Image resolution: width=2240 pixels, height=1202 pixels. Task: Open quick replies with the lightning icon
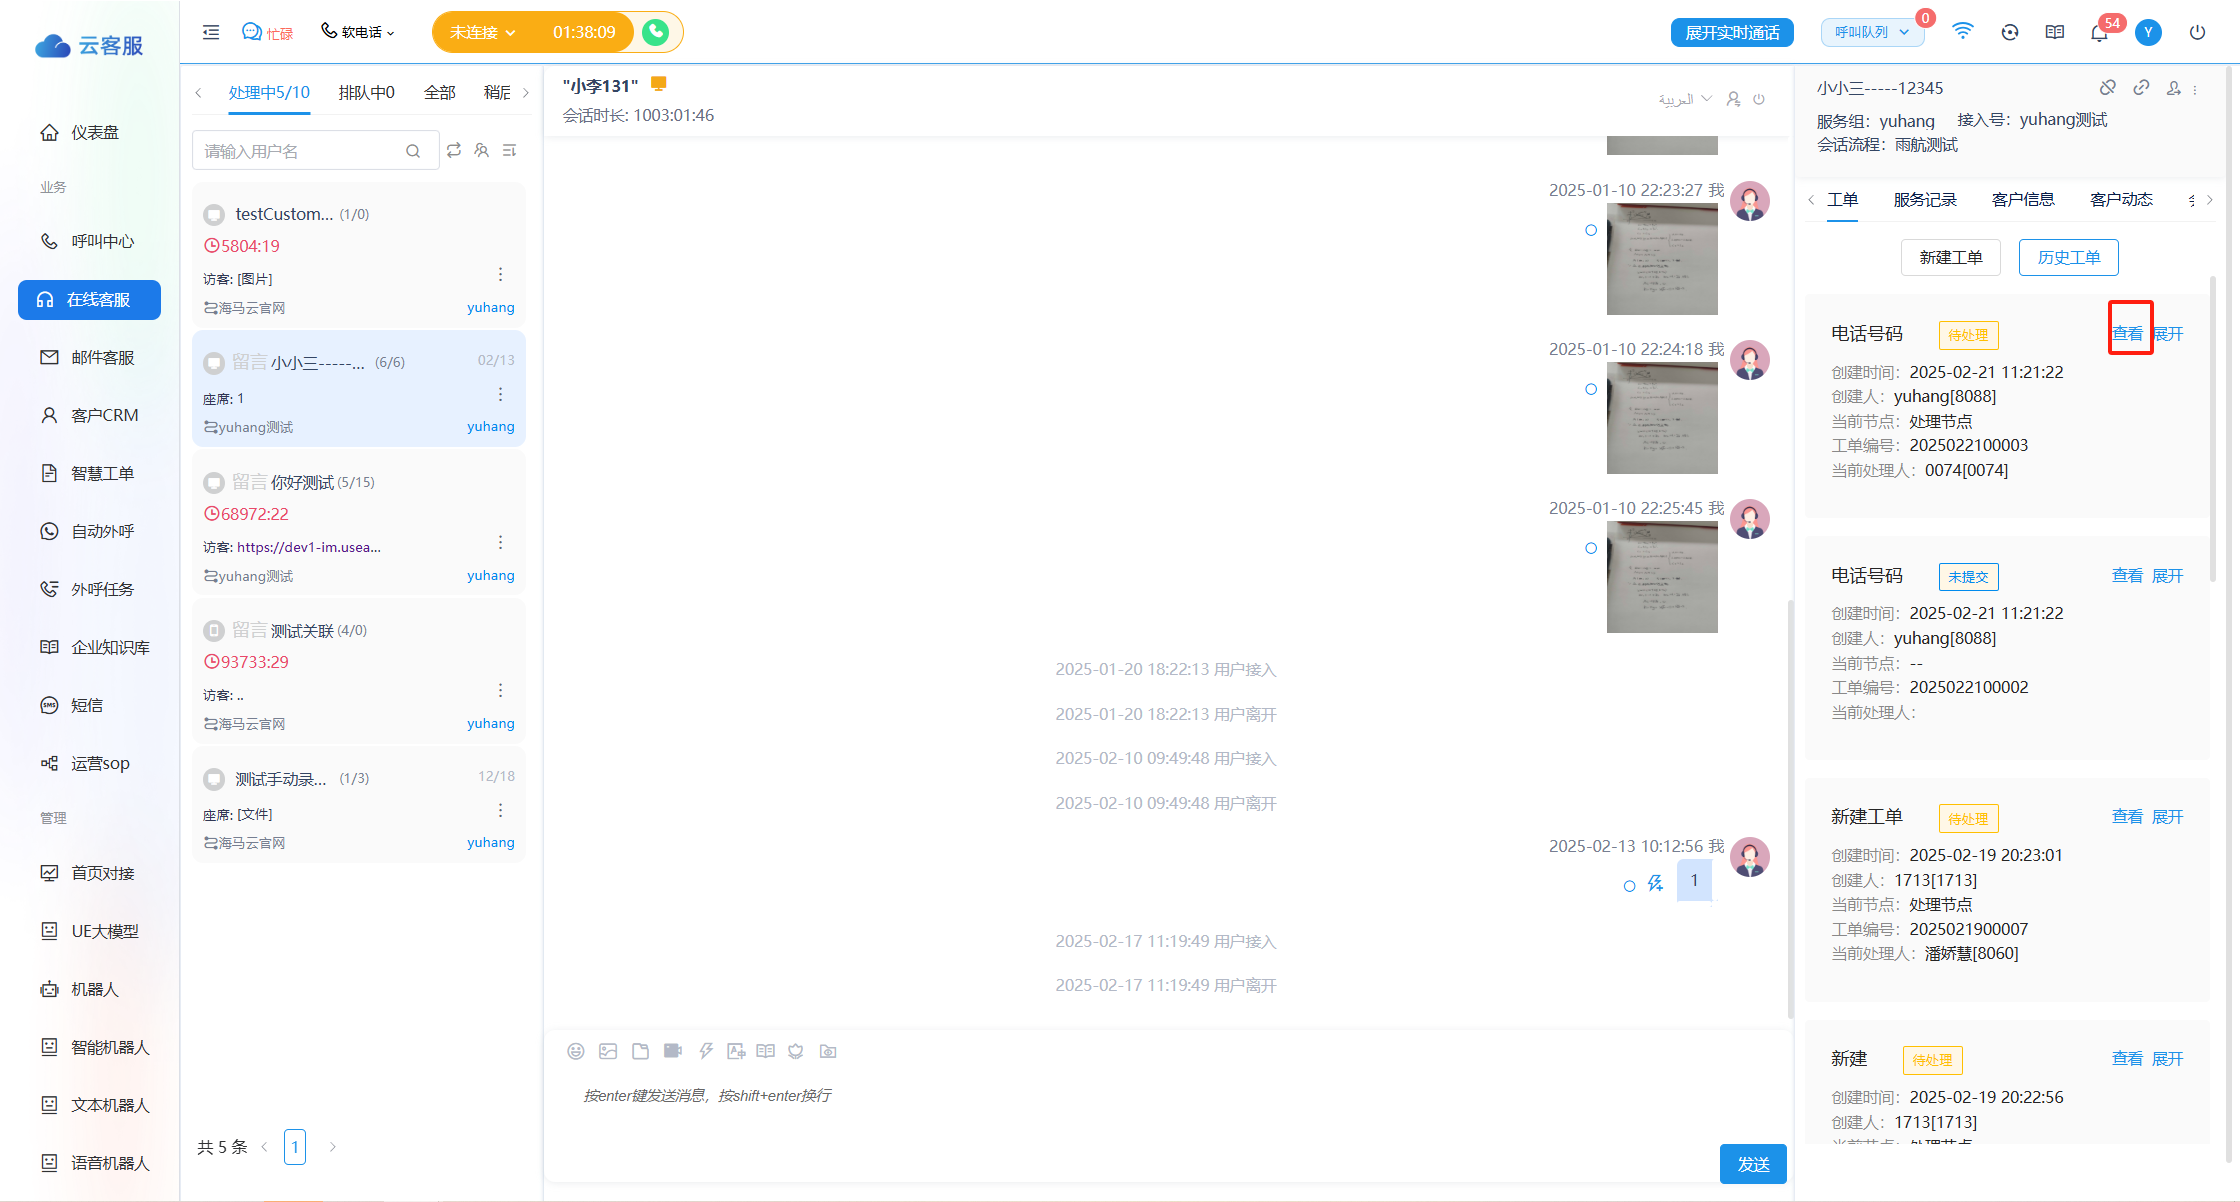coord(706,1051)
